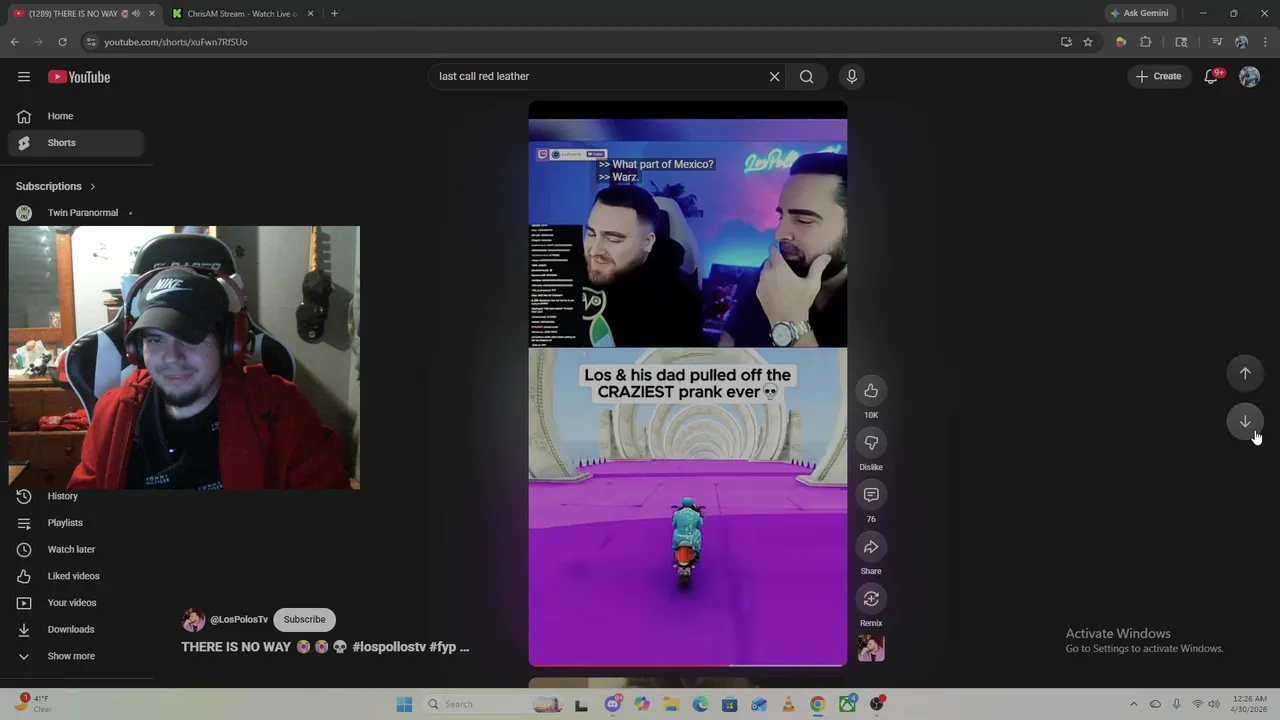Go to next Short with down arrow
The image size is (1280, 720).
(1245, 422)
